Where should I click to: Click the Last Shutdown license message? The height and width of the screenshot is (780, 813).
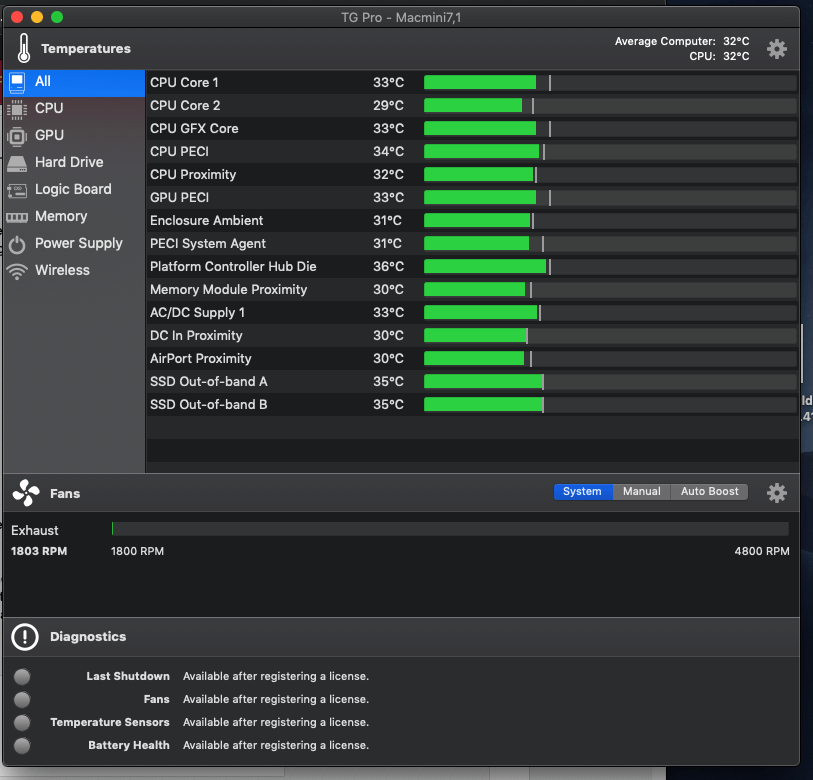[x=276, y=676]
